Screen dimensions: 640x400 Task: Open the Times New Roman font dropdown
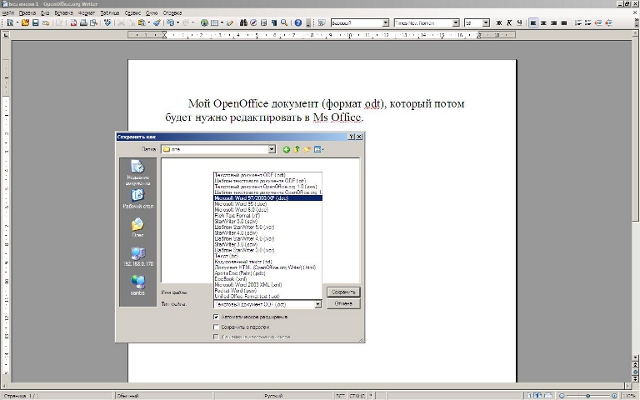456,23
